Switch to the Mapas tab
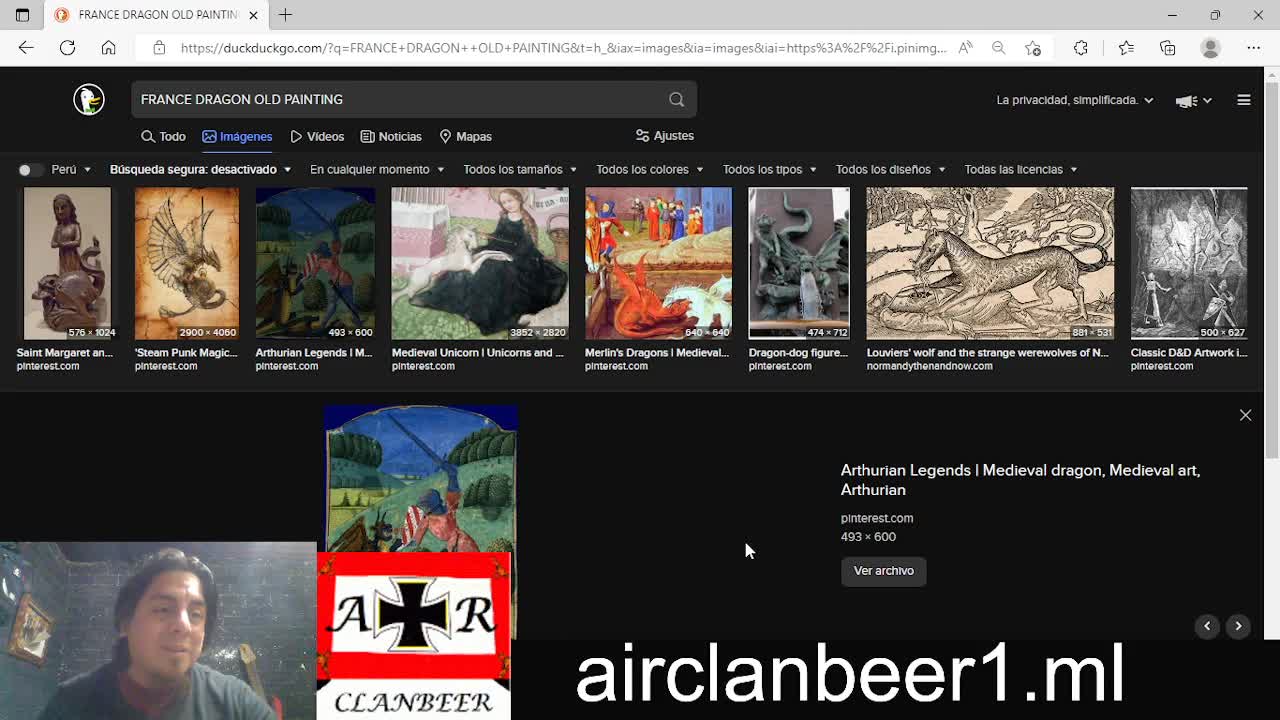The width and height of the screenshot is (1280, 720). pyautogui.click(x=465, y=136)
